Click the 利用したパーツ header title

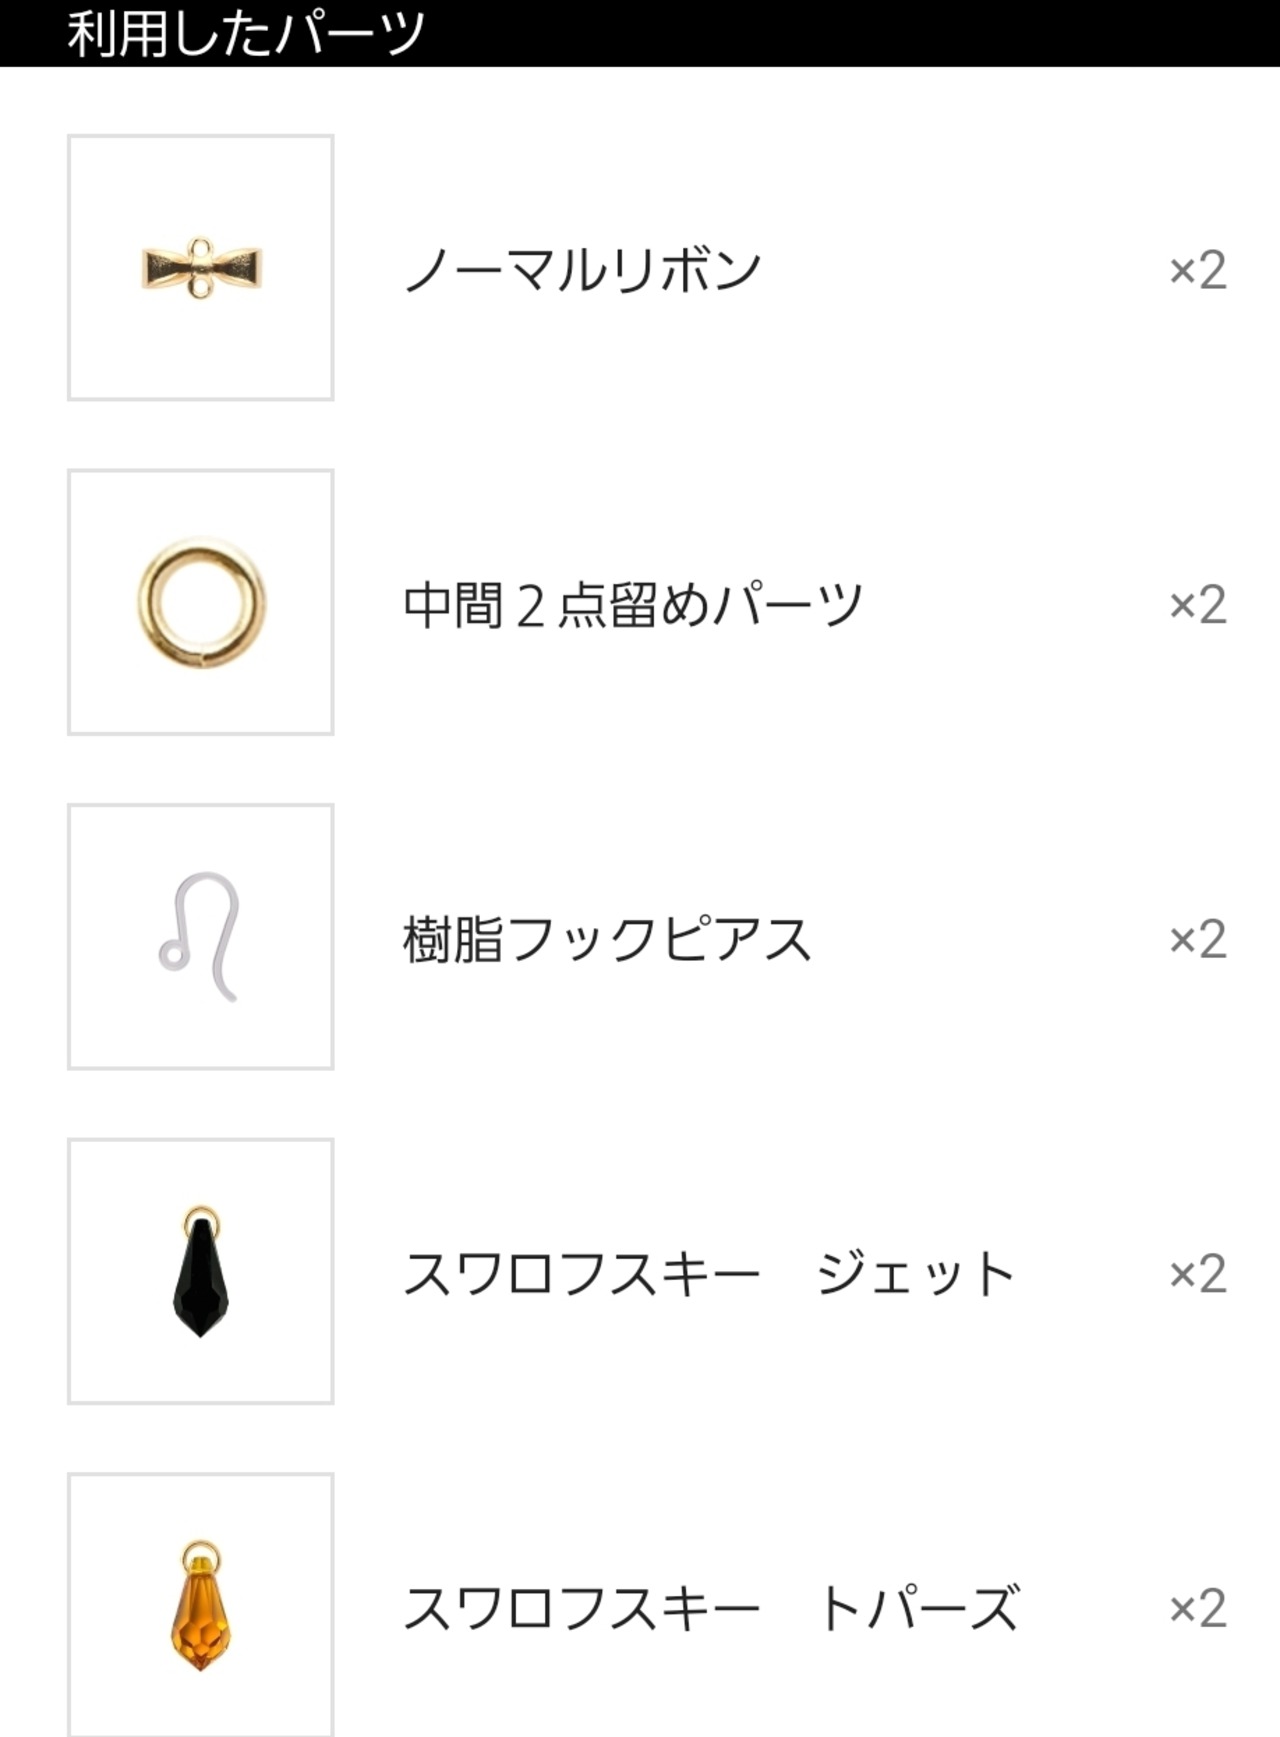click(246, 33)
